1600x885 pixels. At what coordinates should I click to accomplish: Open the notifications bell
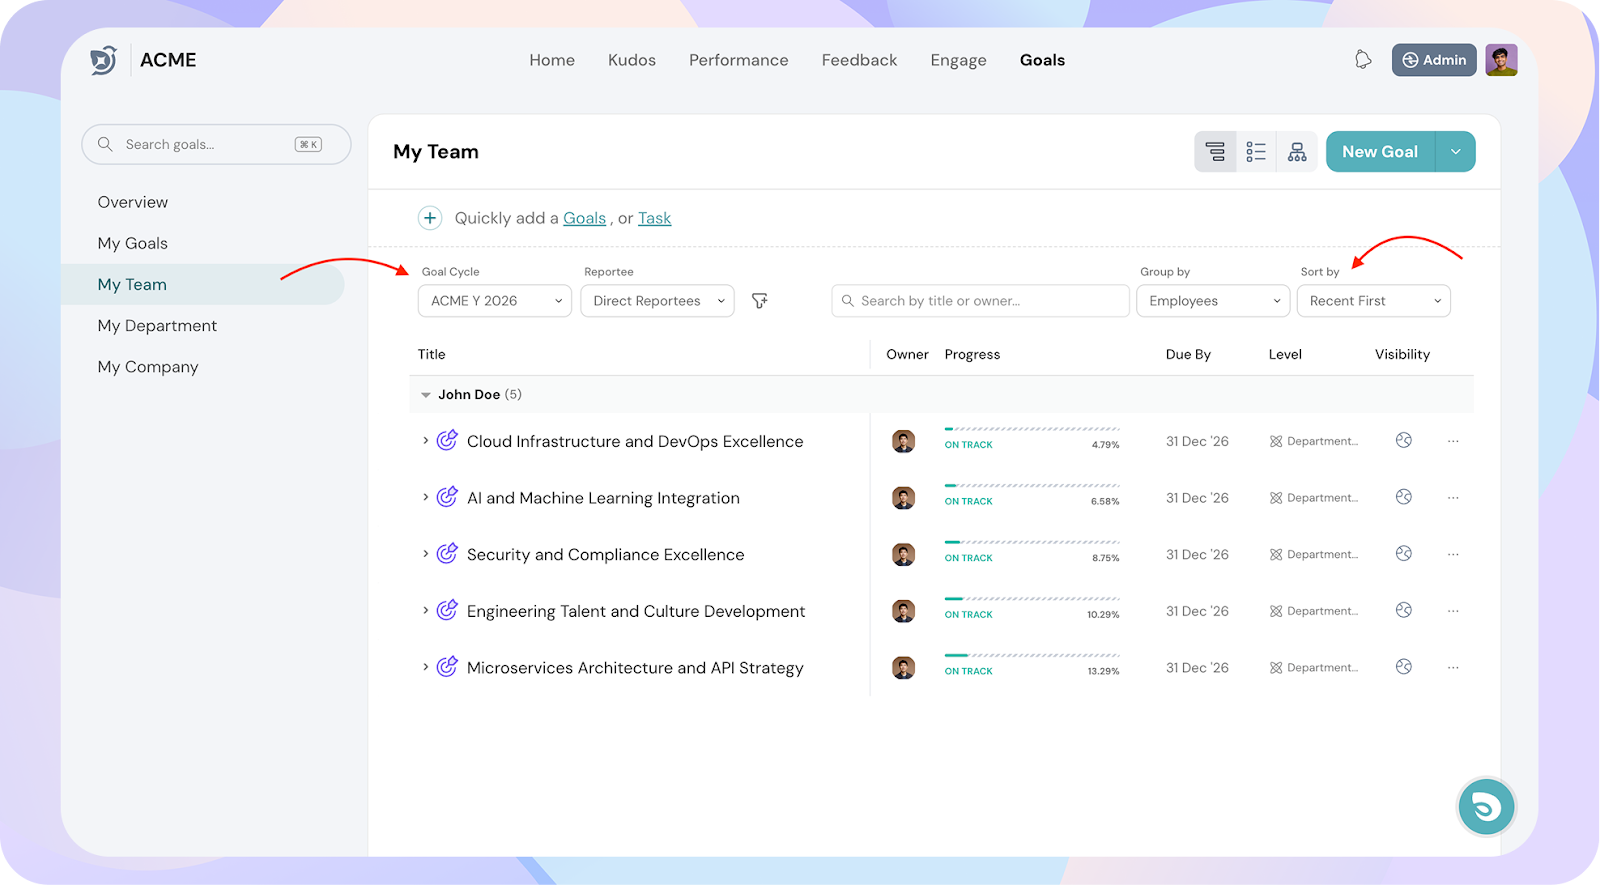[1363, 60]
